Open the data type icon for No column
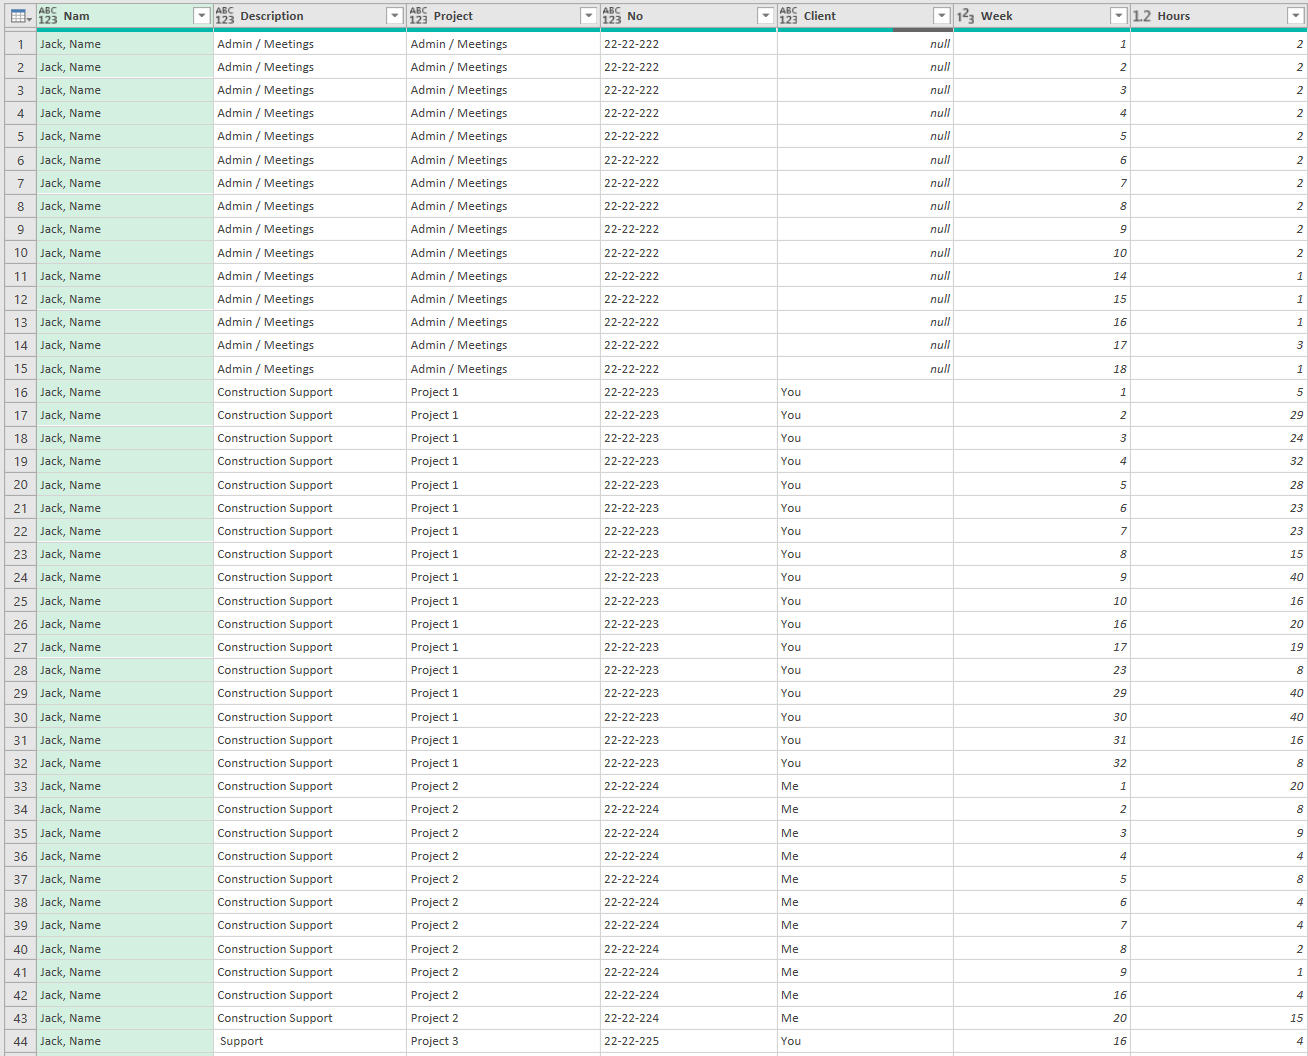The image size is (1308, 1056). coord(612,16)
